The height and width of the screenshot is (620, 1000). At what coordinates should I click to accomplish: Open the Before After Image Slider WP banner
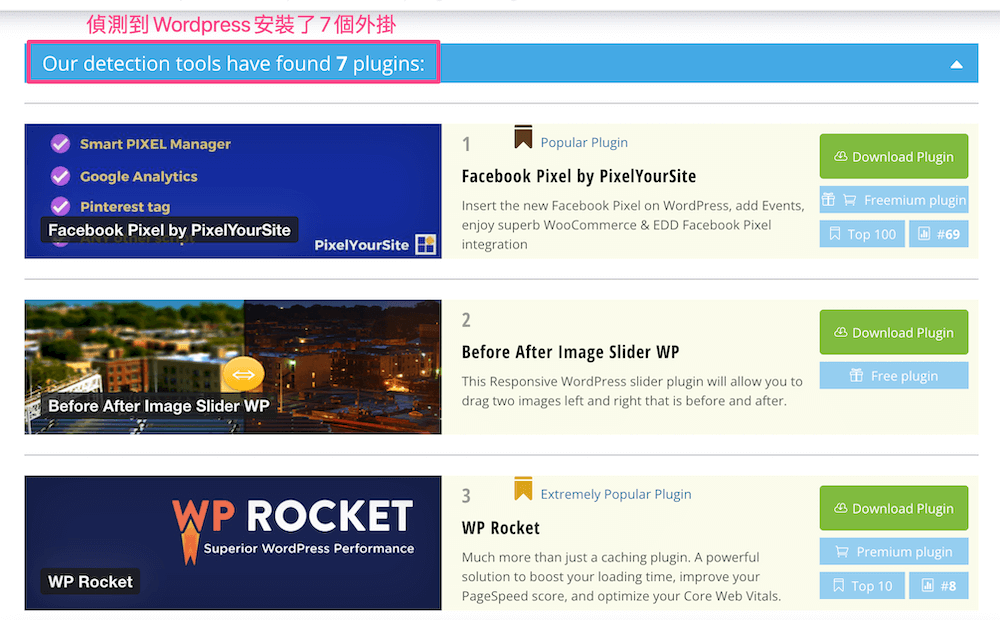pos(233,367)
